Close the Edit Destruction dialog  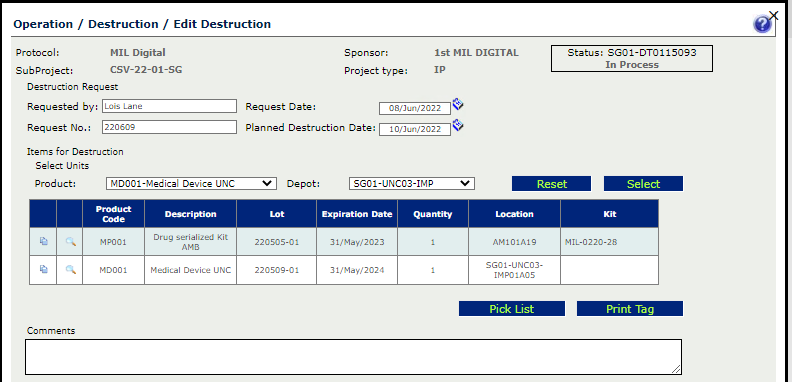[773, 16]
